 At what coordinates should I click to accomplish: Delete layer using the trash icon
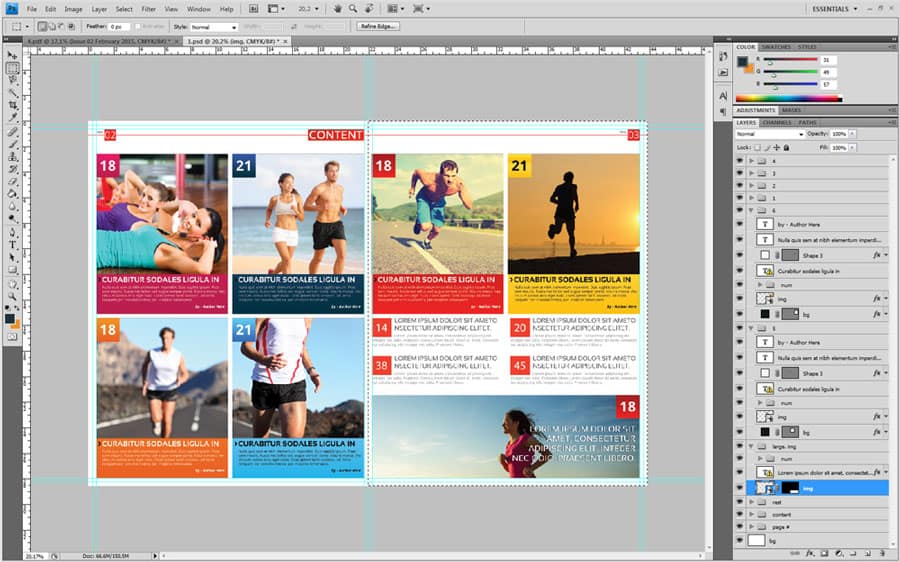(883, 553)
